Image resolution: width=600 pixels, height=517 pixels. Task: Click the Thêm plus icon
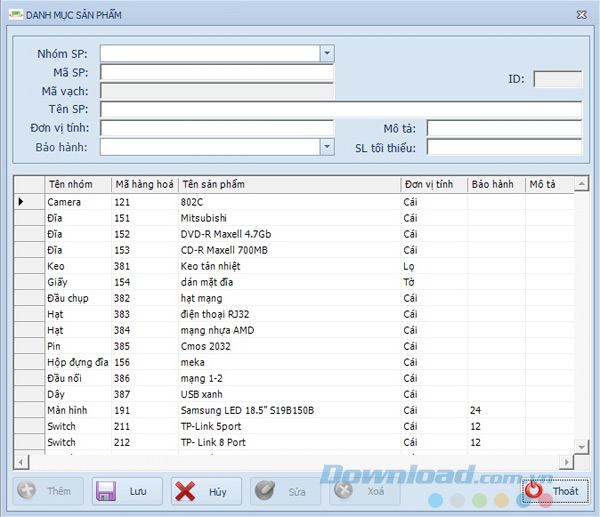27,491
